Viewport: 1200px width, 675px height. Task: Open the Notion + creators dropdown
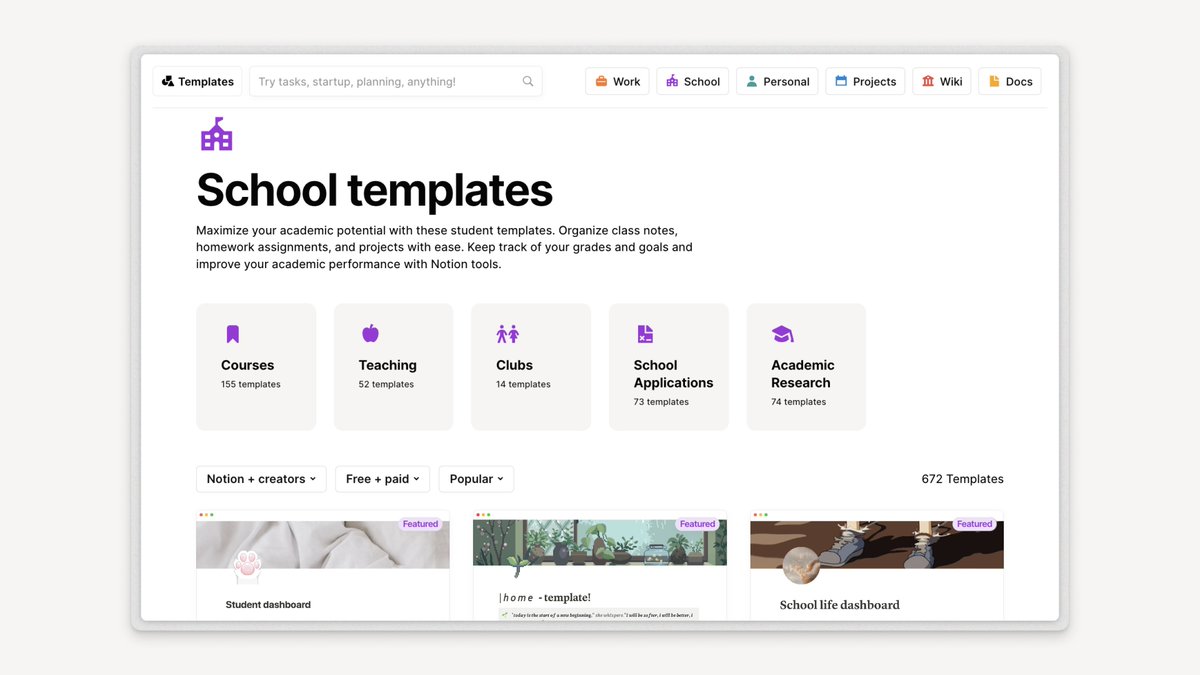coord(262,479)
